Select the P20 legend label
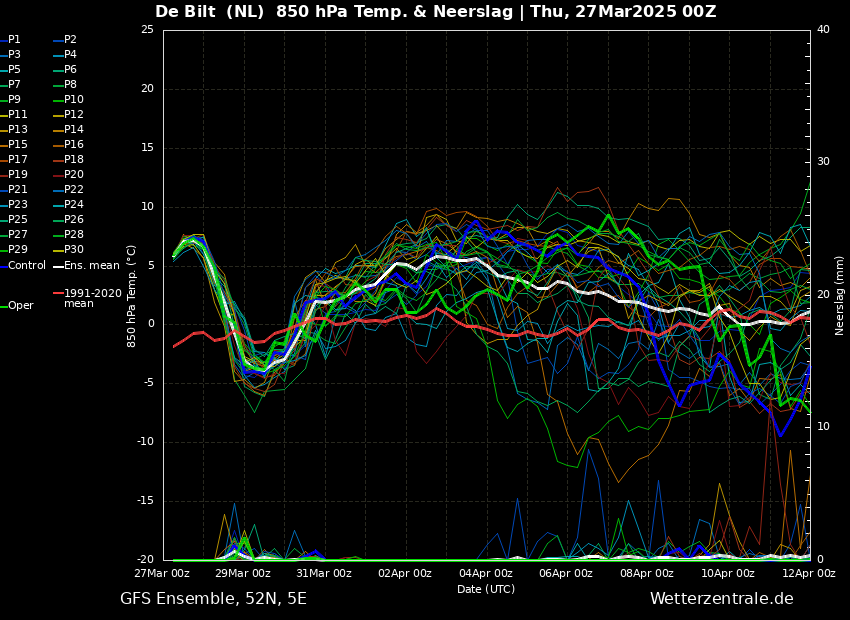Viewport: 850px width, 620px height. tap(74, 175)
